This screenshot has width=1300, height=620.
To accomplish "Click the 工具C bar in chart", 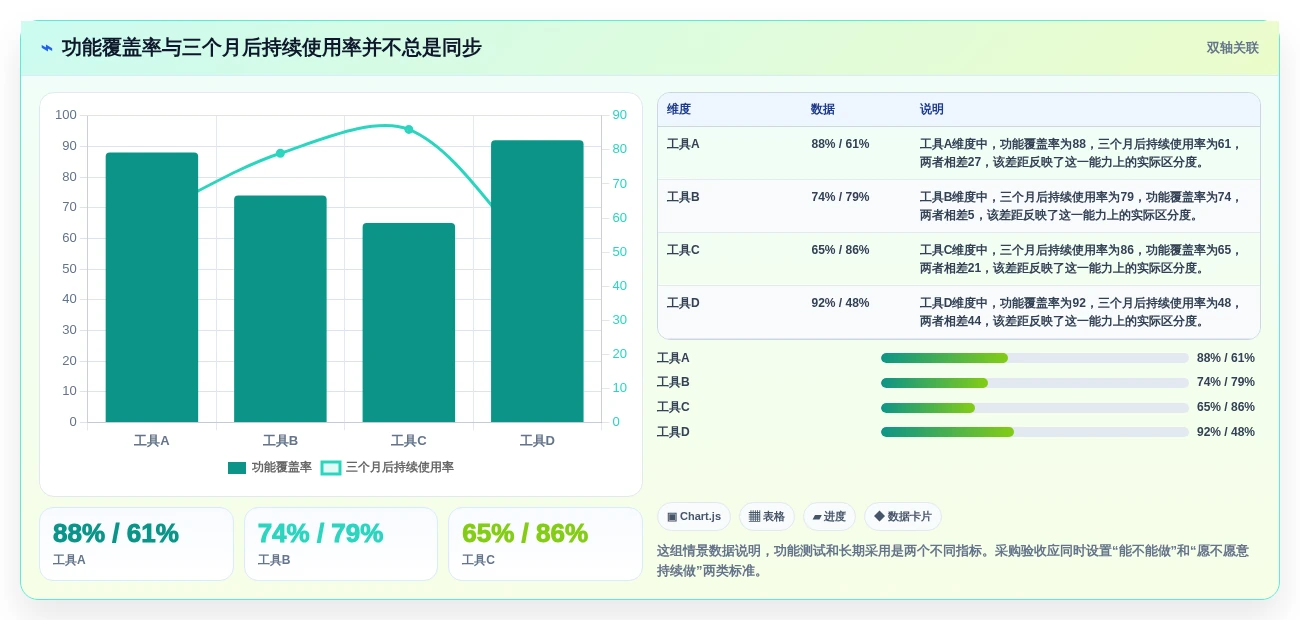I will point(408,322).
